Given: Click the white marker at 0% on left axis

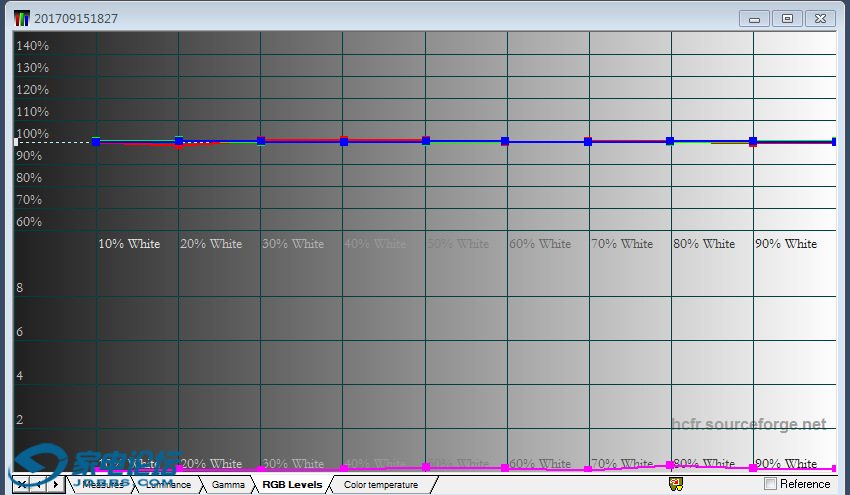Looking at the screenshot, I should coord(16,142).
